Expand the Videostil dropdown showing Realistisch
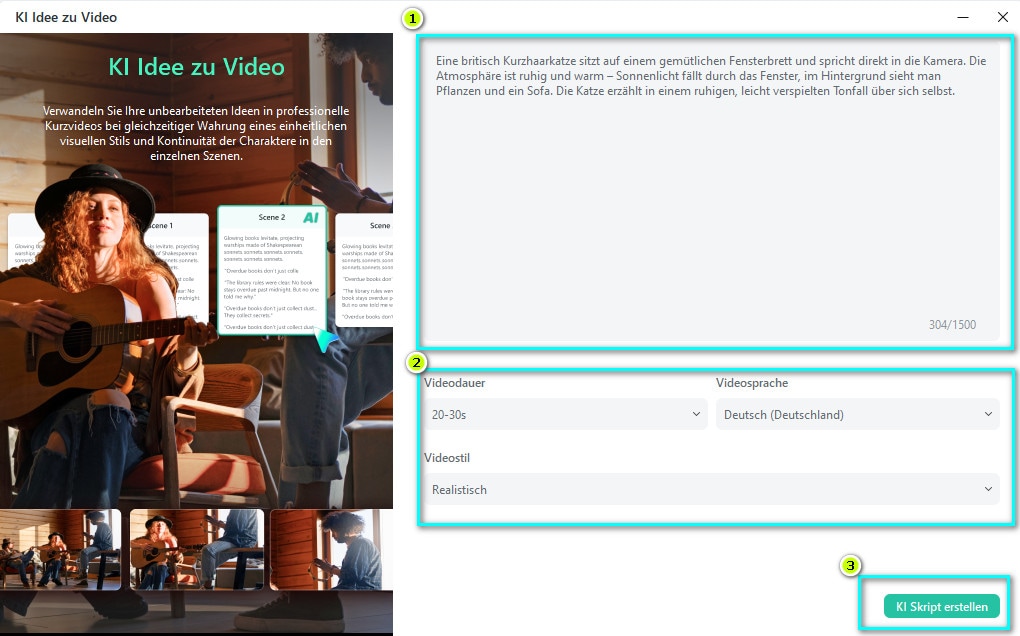 (x=712, y=489)
